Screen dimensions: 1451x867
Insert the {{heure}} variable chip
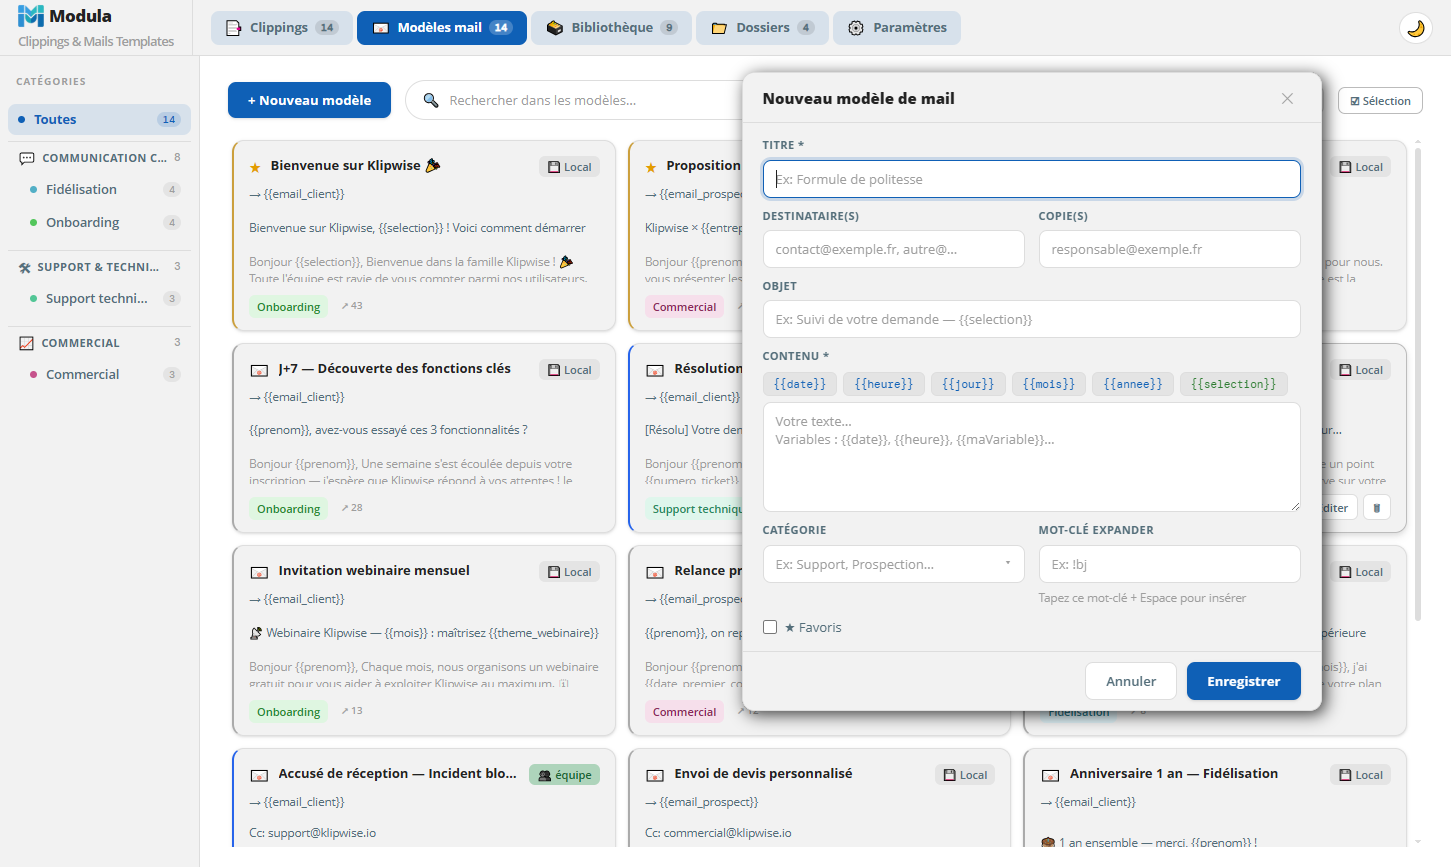tap(884, 384)
